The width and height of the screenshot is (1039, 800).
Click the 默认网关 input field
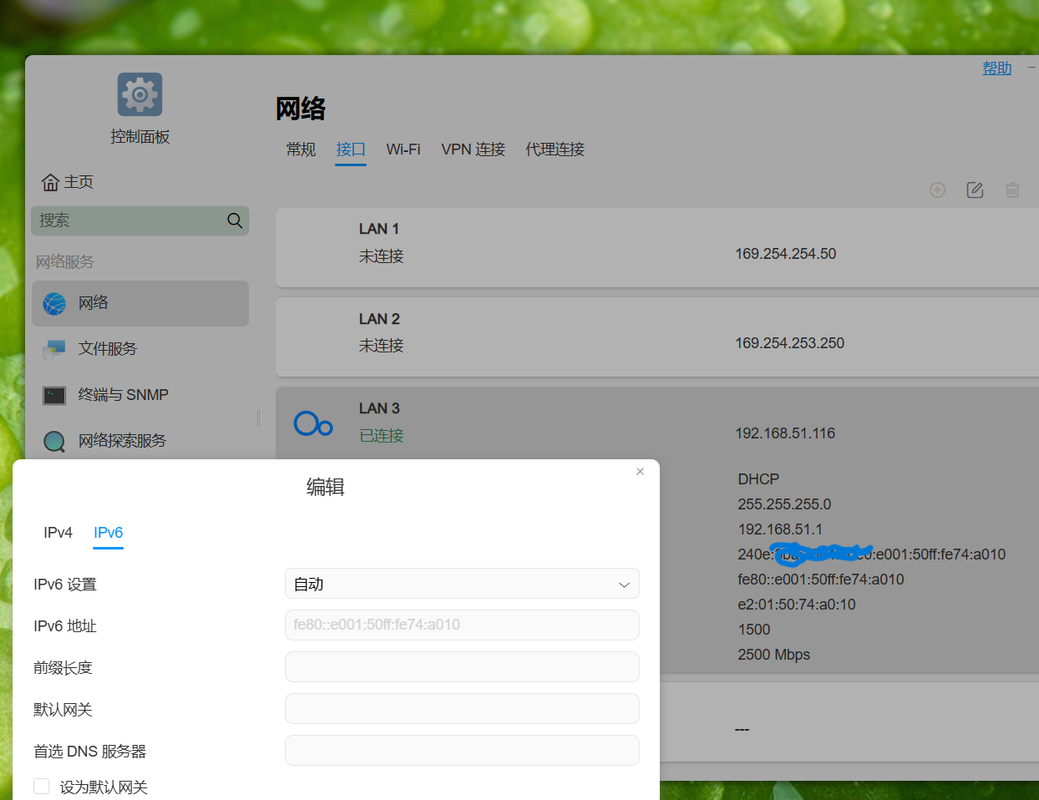click(x=462, y=709)
